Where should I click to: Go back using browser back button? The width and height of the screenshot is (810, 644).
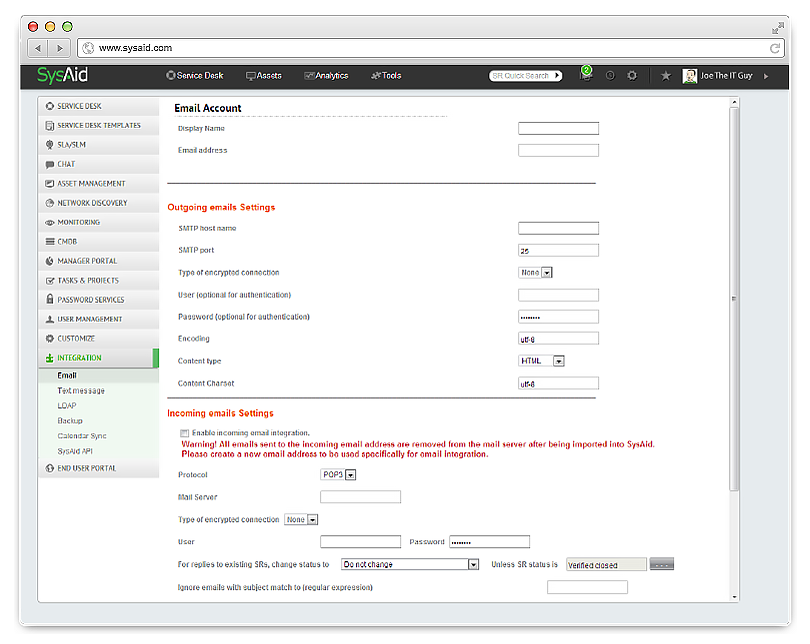38,48
